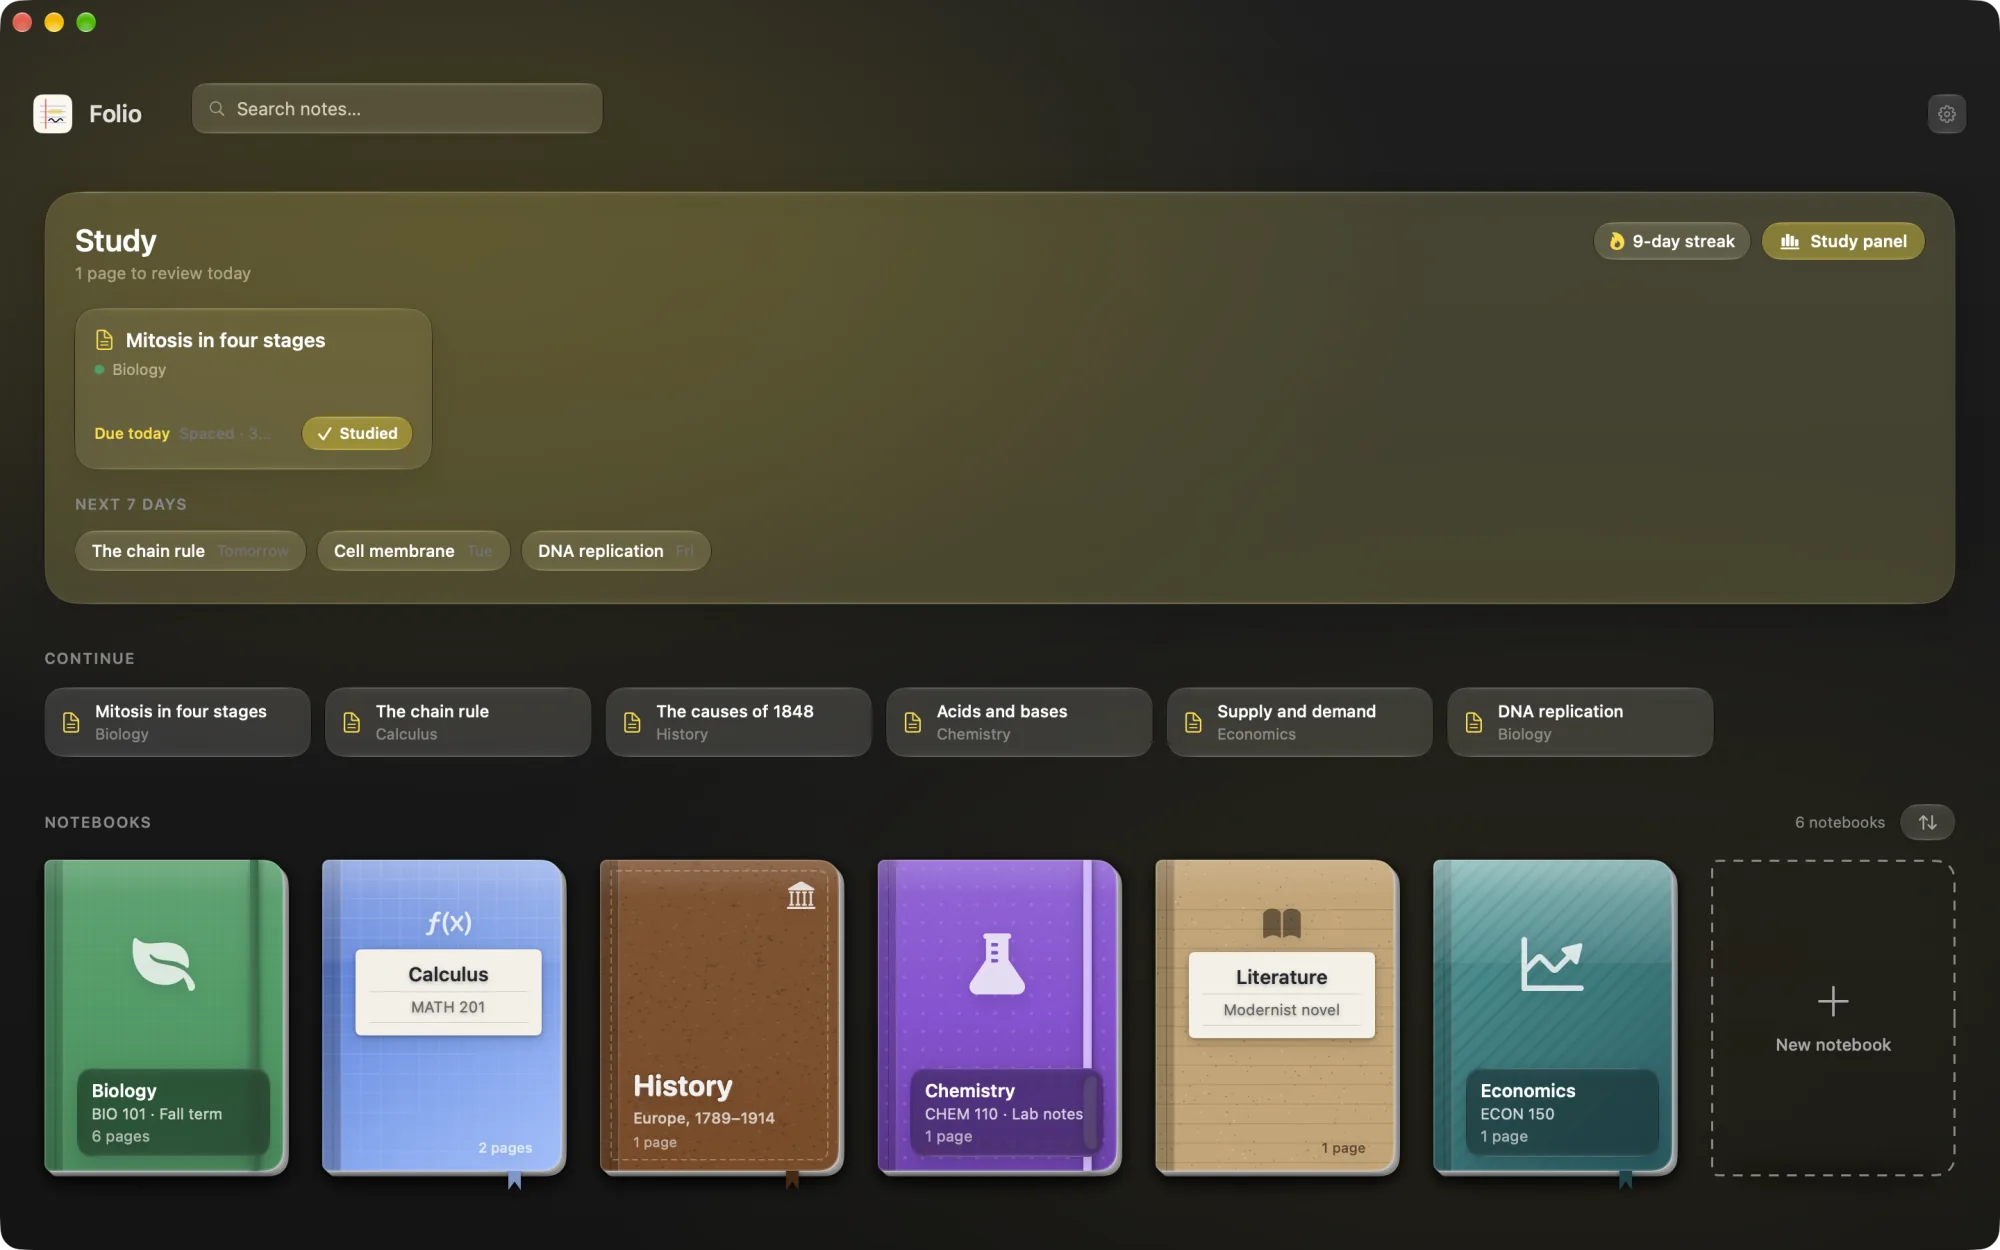The image size is (2000, 1250).
Task: Click the museum icon on History notebook
Action: [801, 895]
